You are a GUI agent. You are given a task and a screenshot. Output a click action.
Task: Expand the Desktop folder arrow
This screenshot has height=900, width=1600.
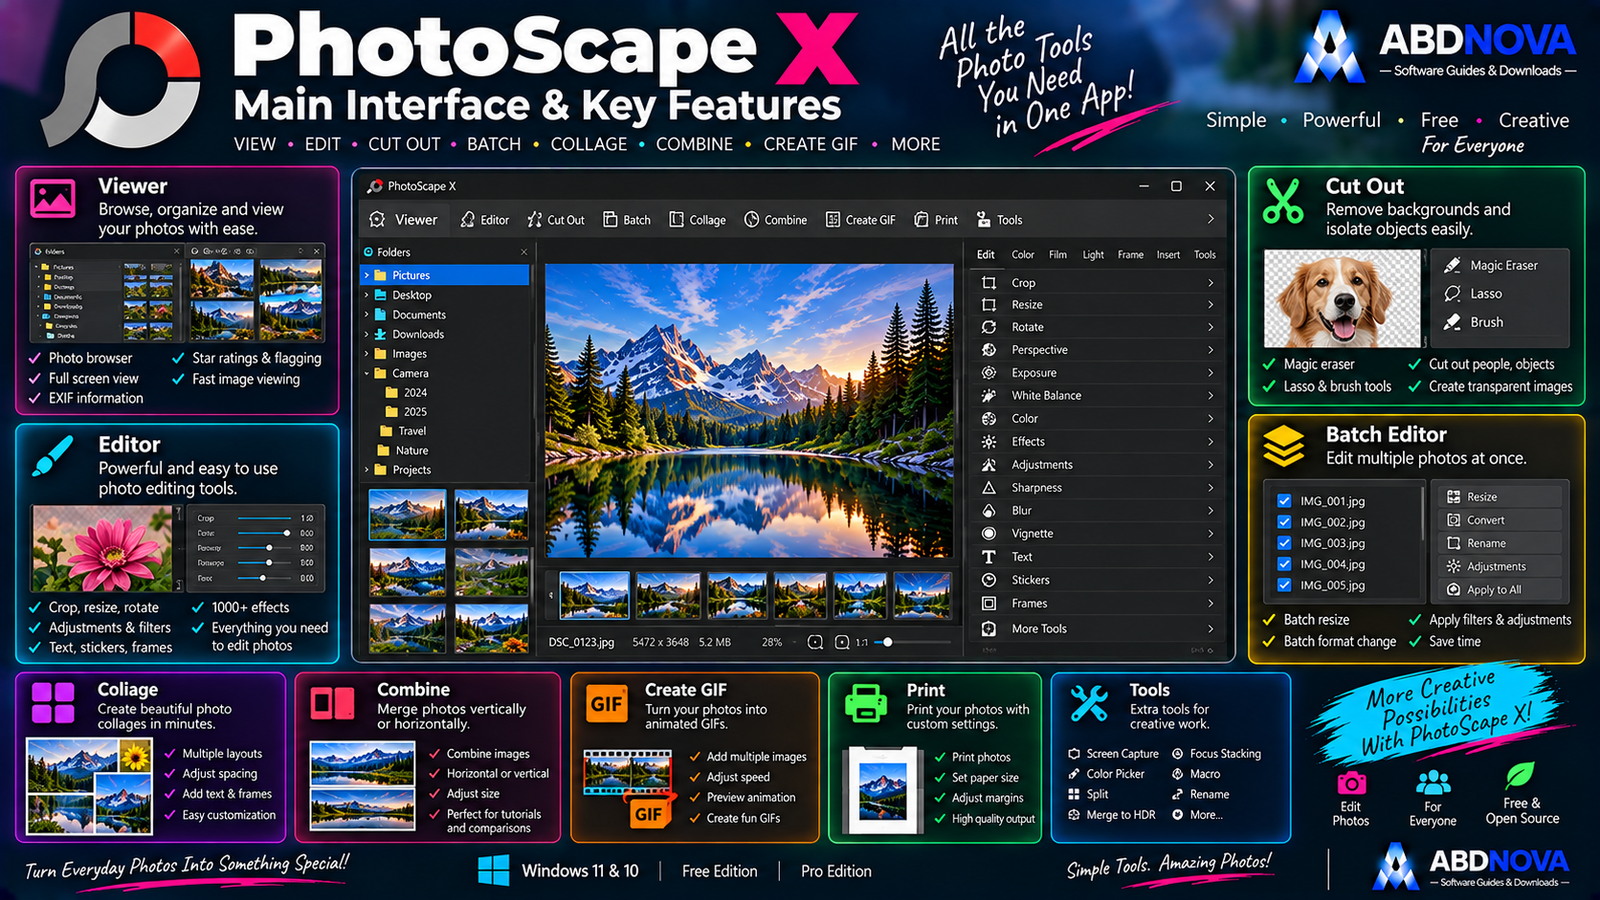pyautogui.click(x=367, y=295)
